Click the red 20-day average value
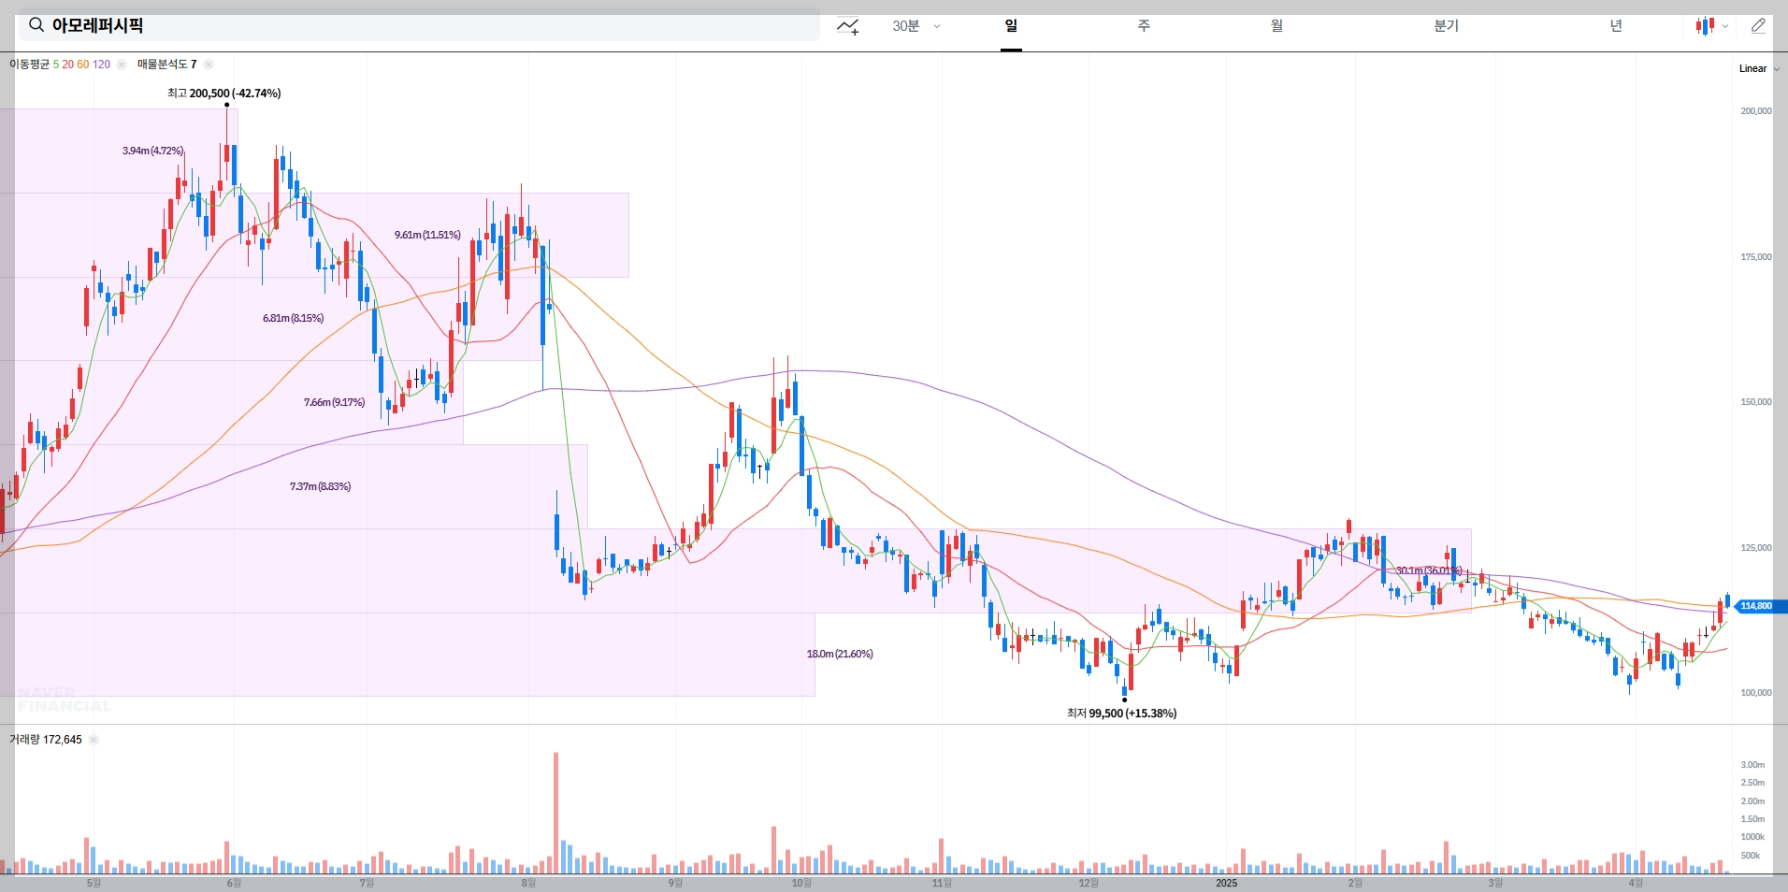This screenshot has width=1788, height=892. 68,64
